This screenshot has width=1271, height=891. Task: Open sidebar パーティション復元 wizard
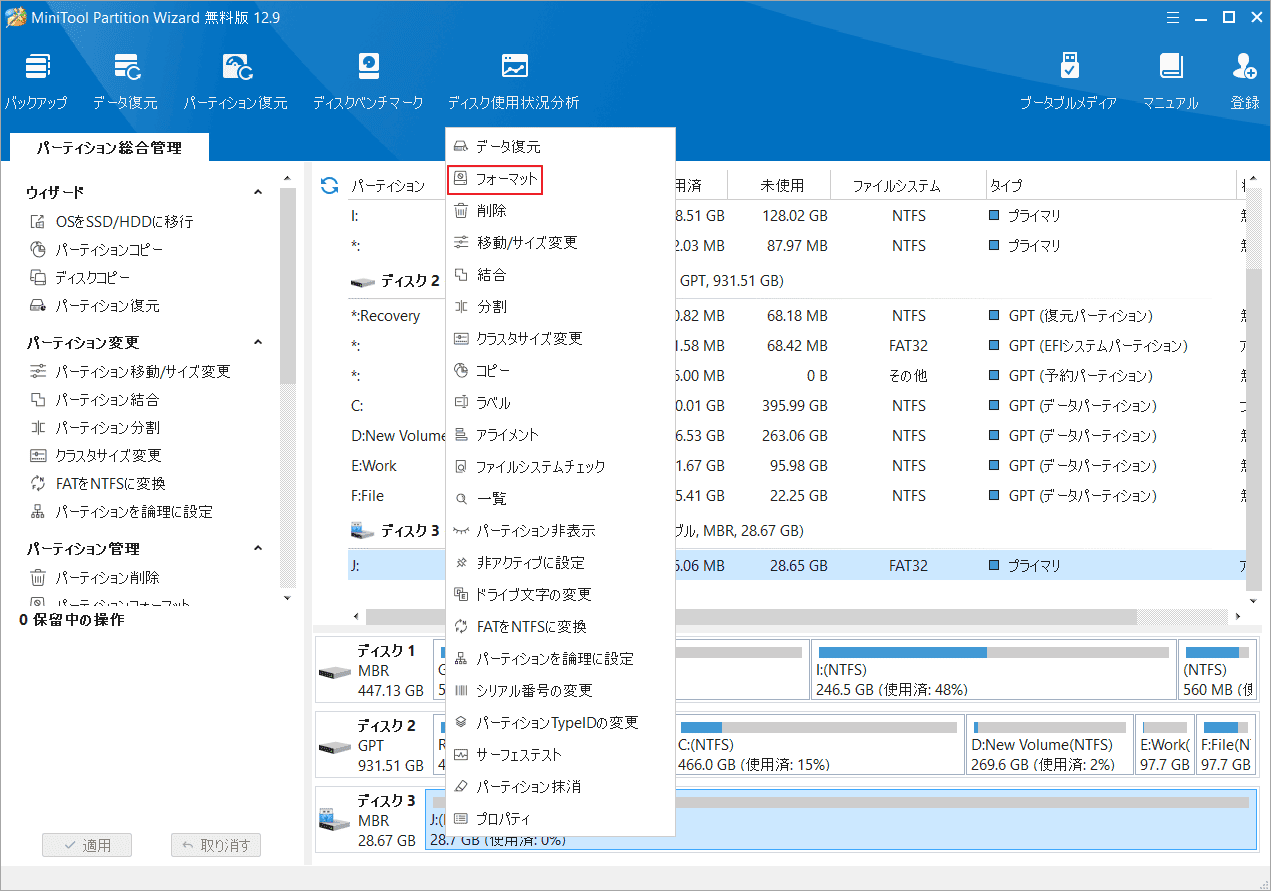pyautogui.click(x=95, y=306)
